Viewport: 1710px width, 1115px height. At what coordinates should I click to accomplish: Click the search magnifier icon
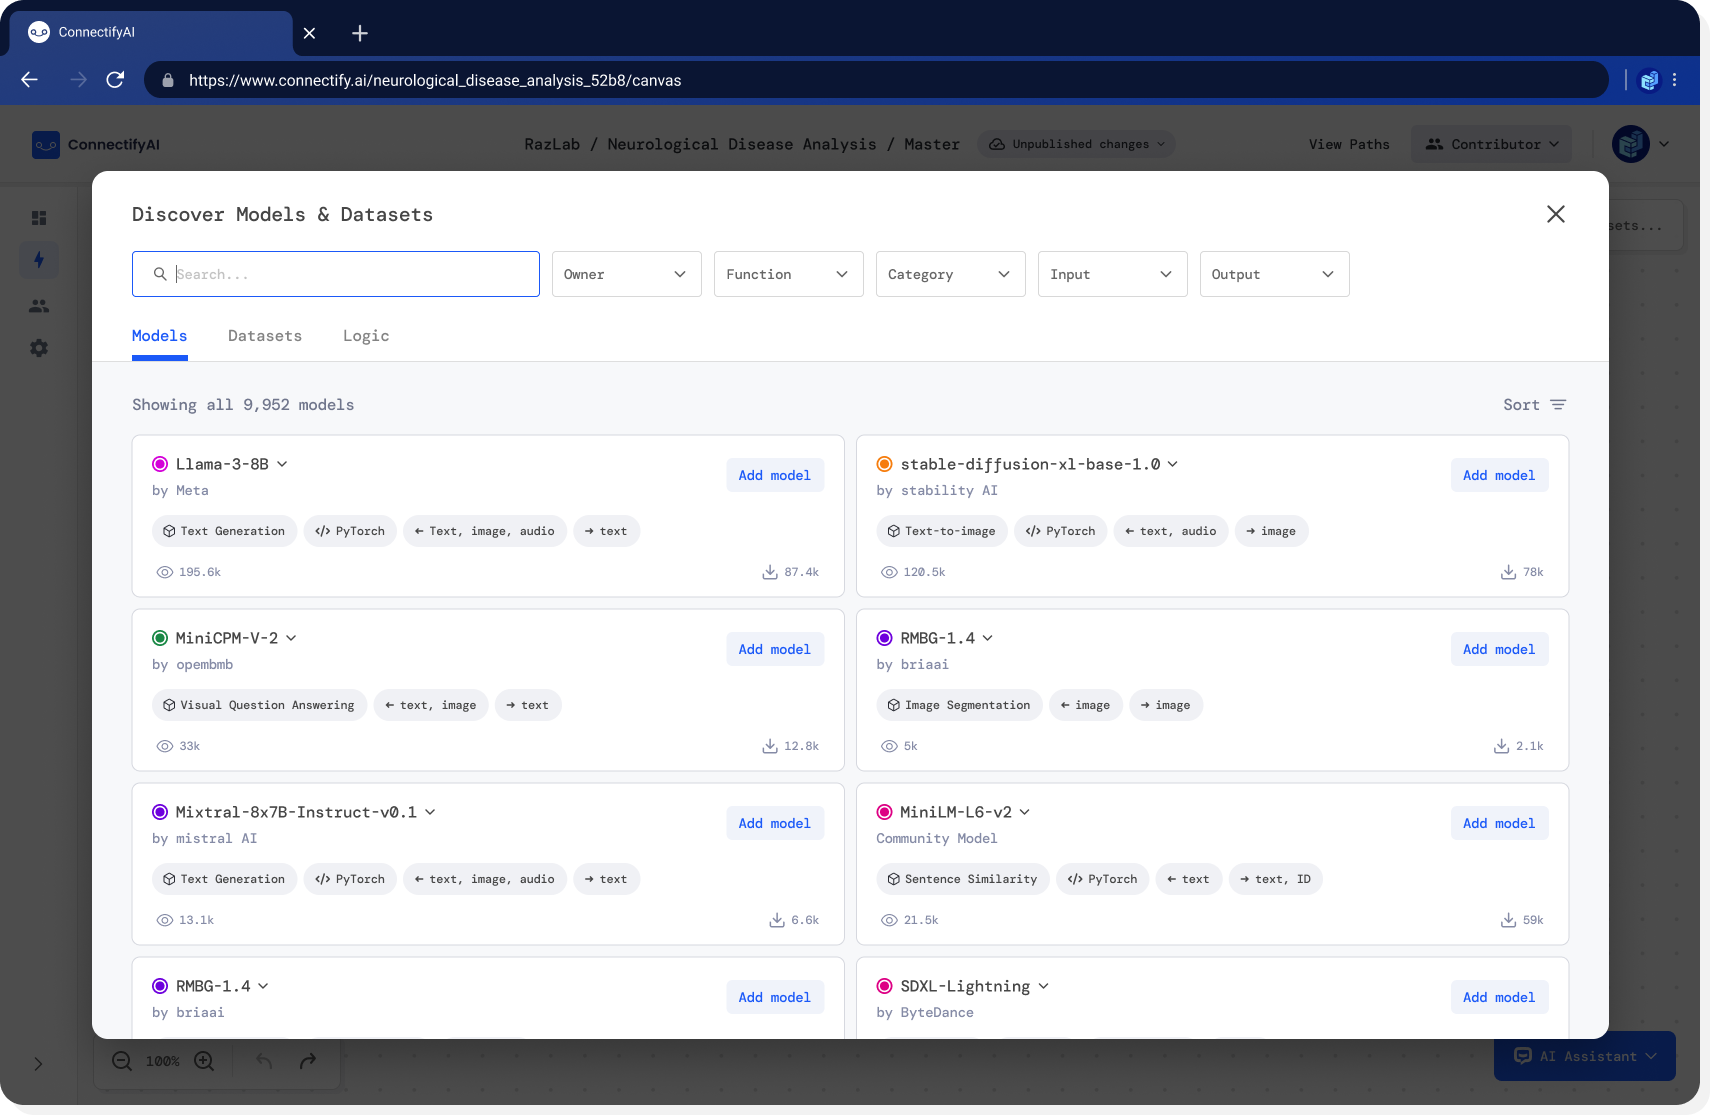[x=160, y=274]
